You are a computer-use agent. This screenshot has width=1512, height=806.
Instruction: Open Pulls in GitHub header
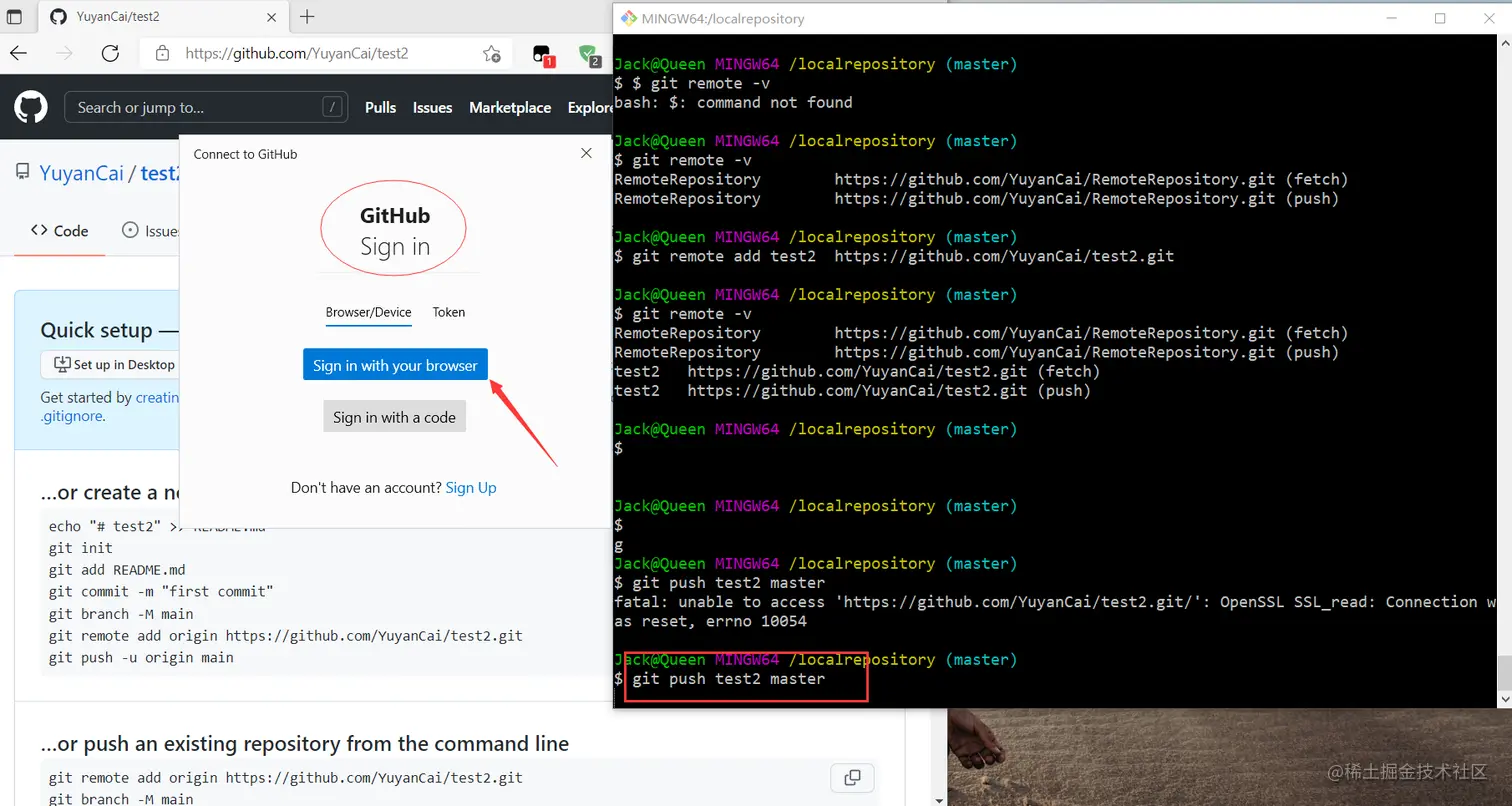pos(380,107)
